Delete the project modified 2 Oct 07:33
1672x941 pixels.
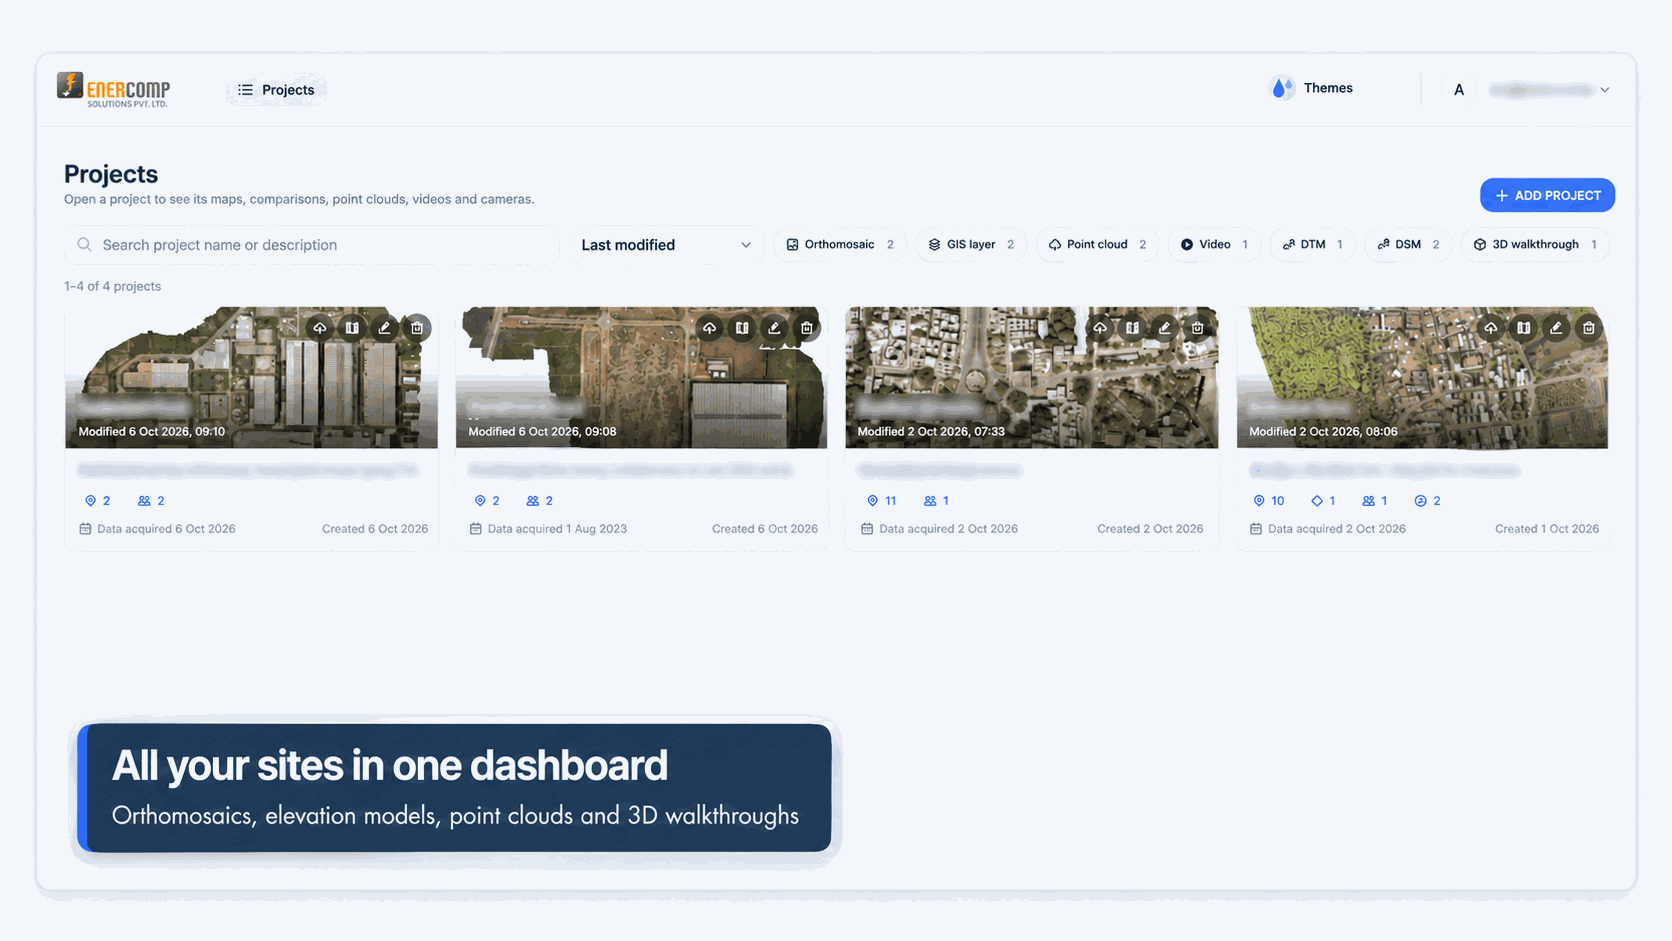[1198, 328]
